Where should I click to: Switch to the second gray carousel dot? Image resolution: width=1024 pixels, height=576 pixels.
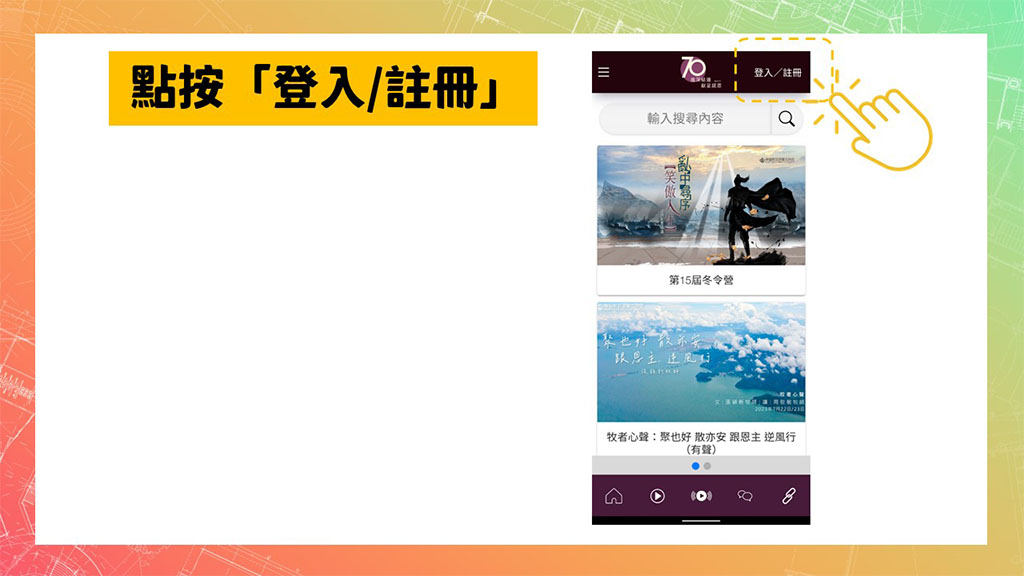tap(707, 466)
